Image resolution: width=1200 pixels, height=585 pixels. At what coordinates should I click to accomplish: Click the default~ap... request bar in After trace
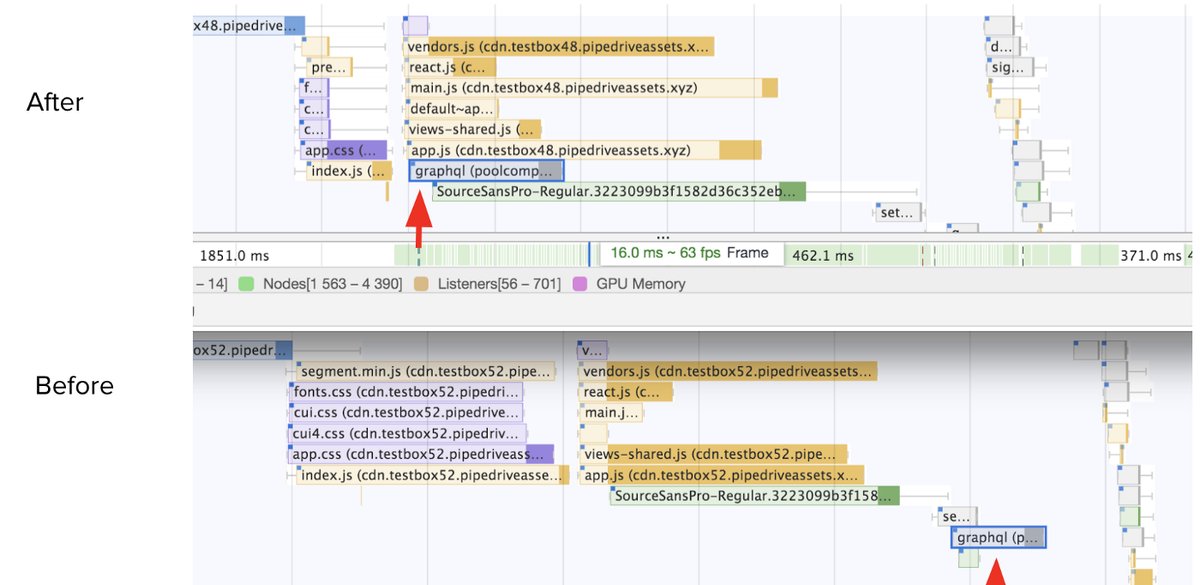(x=453, y=109)
